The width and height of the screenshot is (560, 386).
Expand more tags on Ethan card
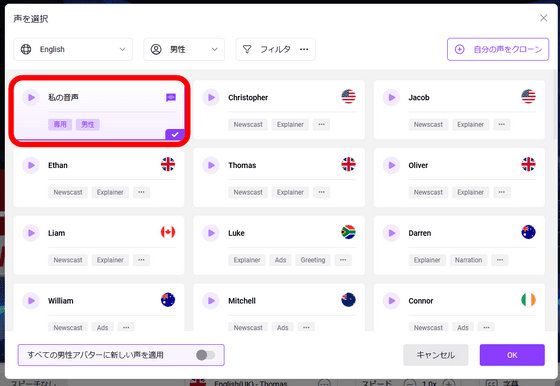tap(141, 192)
